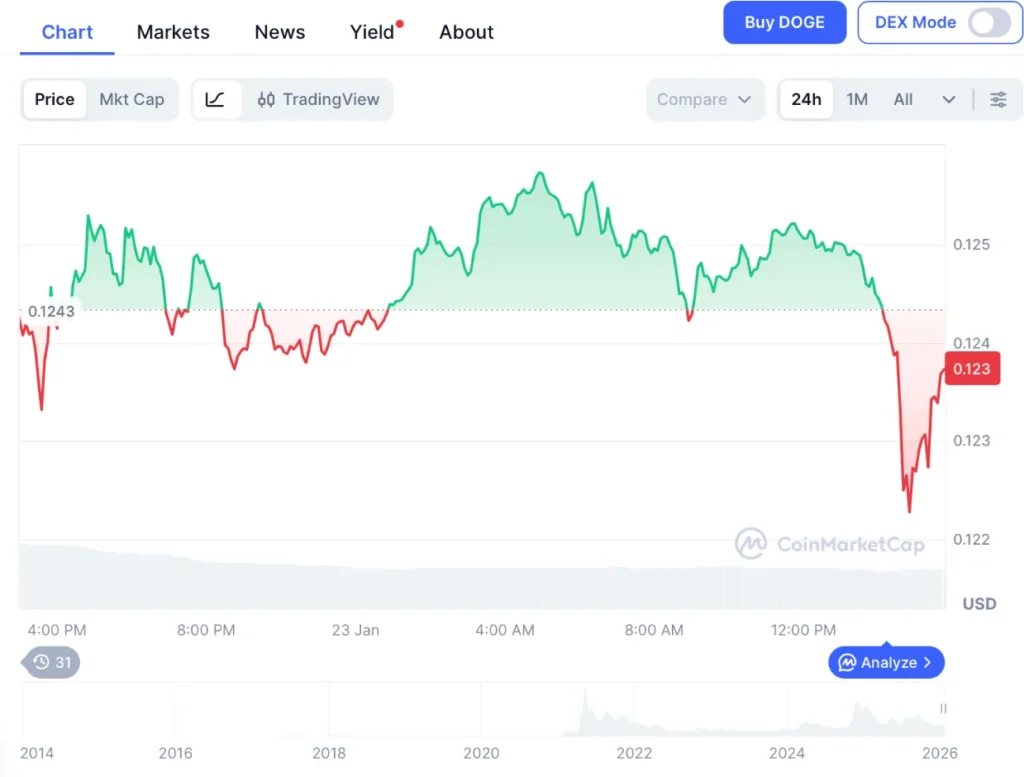Open the News section
The width and height of the screenshot is (1024, 777).
279,32
